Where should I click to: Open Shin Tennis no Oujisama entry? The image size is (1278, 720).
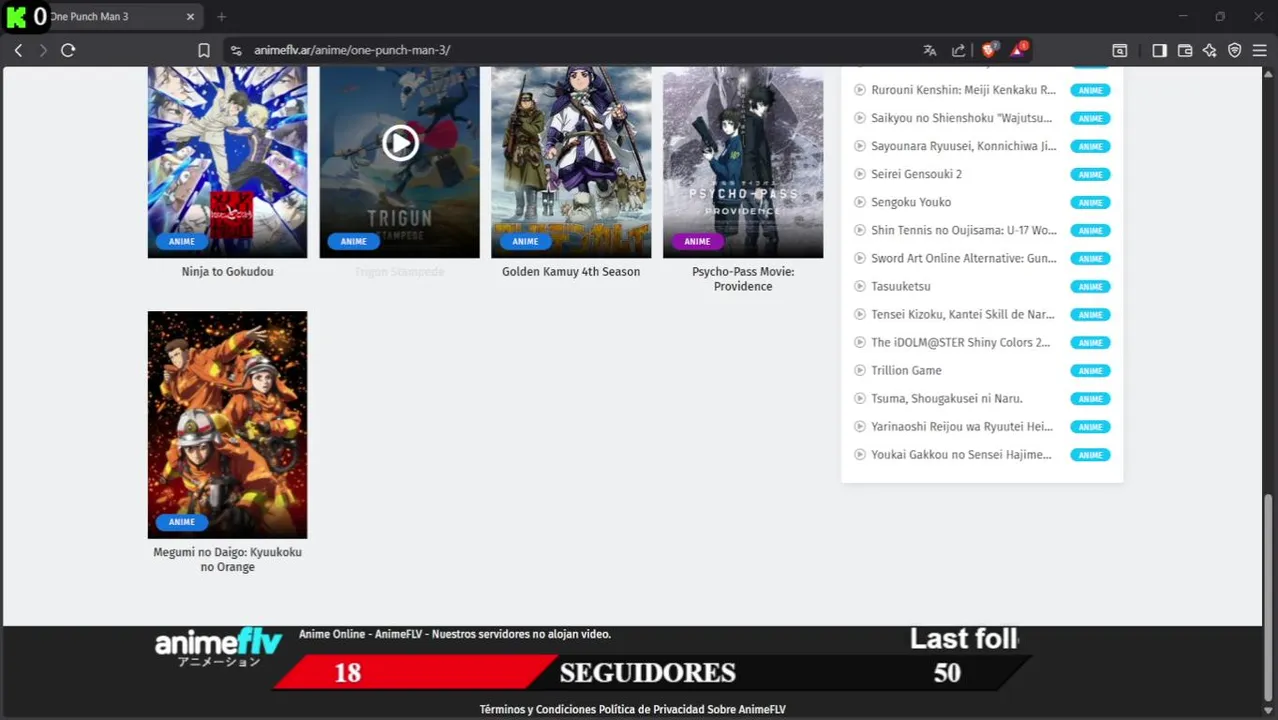point(964,230)
